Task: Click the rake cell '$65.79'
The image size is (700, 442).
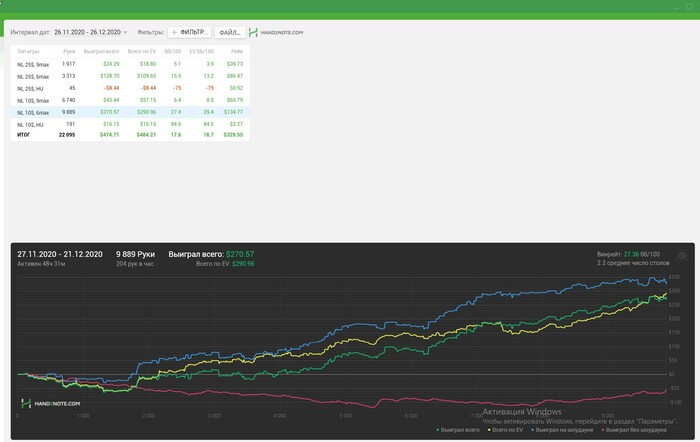Action: (235, 100)
